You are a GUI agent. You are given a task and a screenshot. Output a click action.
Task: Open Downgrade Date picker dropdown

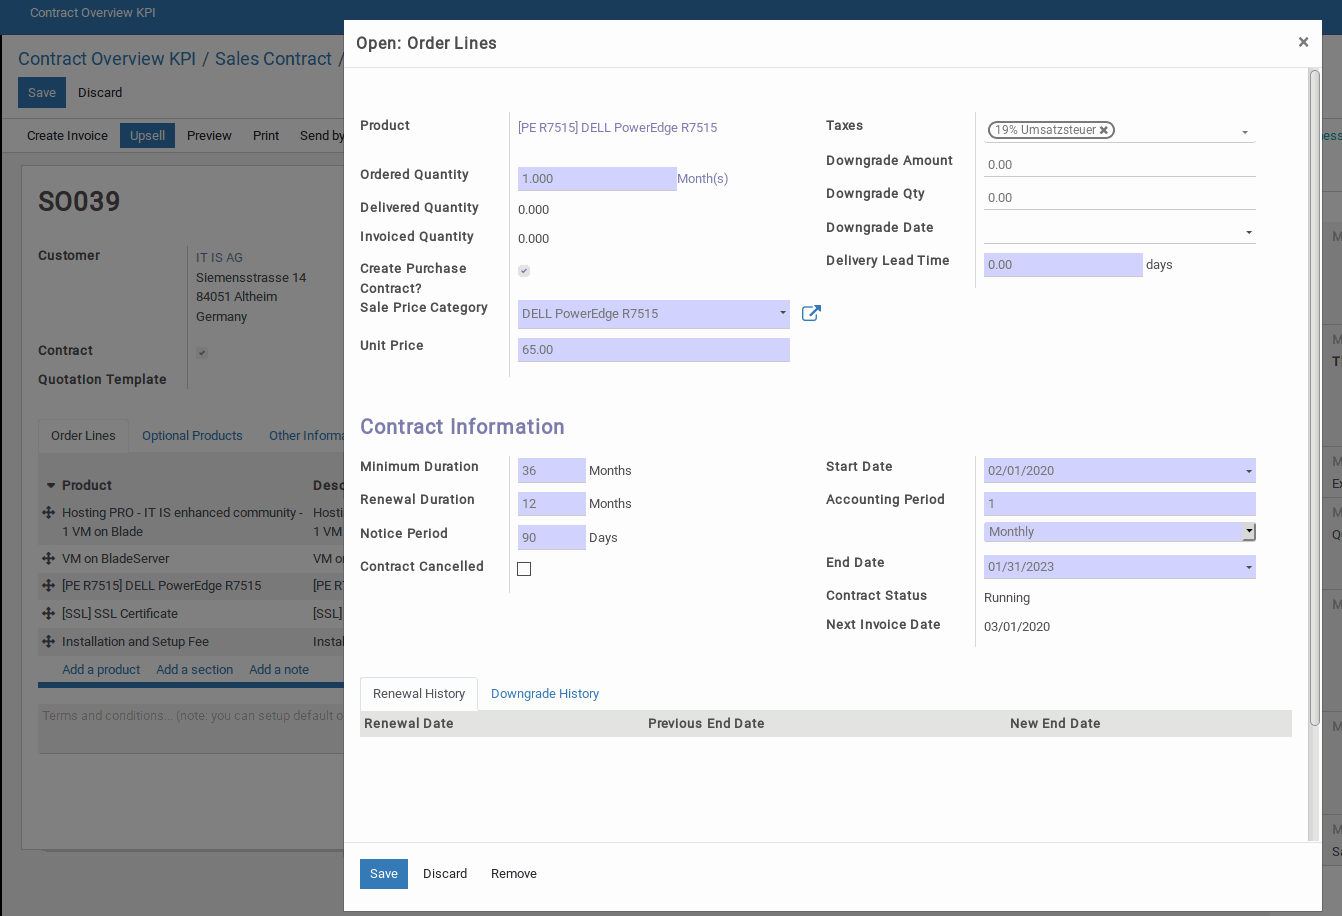point(1249,232)
